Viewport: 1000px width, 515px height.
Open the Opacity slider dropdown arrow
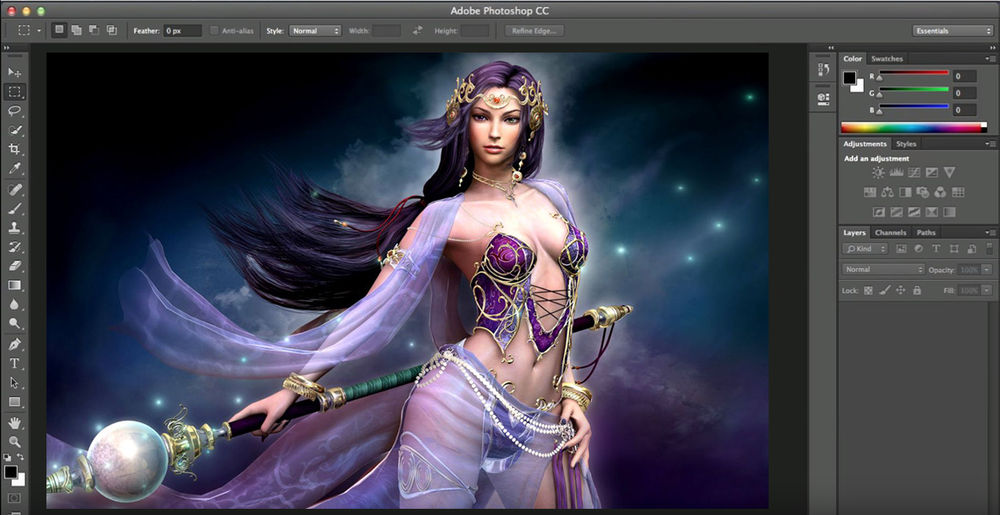pos(987,270)
